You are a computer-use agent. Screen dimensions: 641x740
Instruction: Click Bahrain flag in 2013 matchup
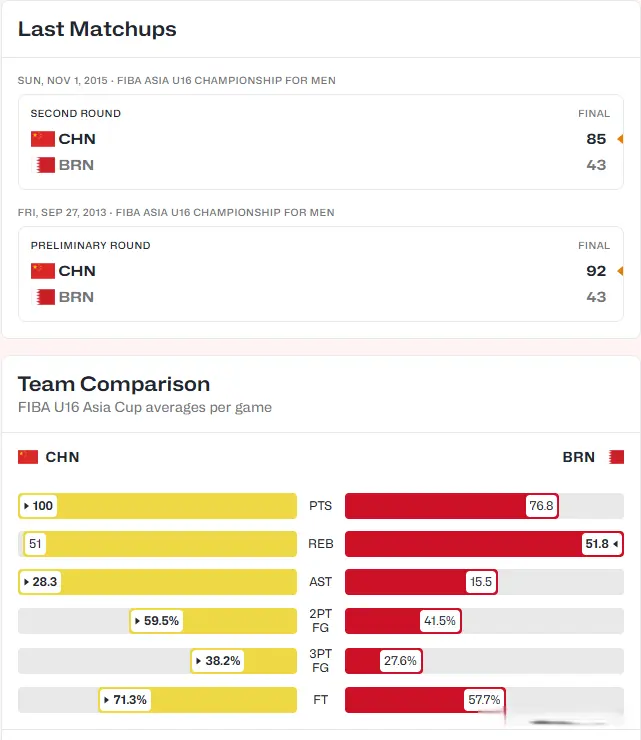pos(42,297)
